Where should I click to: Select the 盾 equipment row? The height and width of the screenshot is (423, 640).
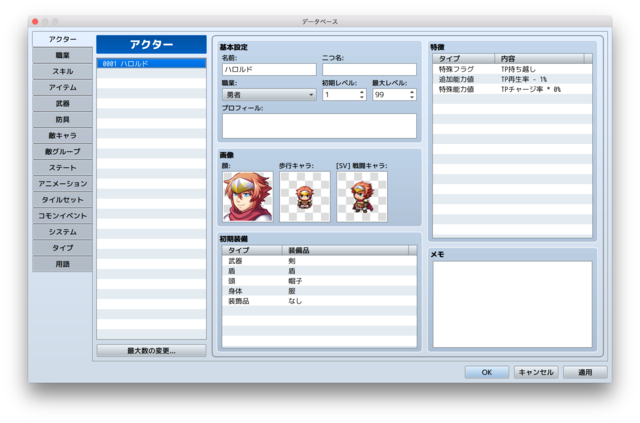(320, 271)
